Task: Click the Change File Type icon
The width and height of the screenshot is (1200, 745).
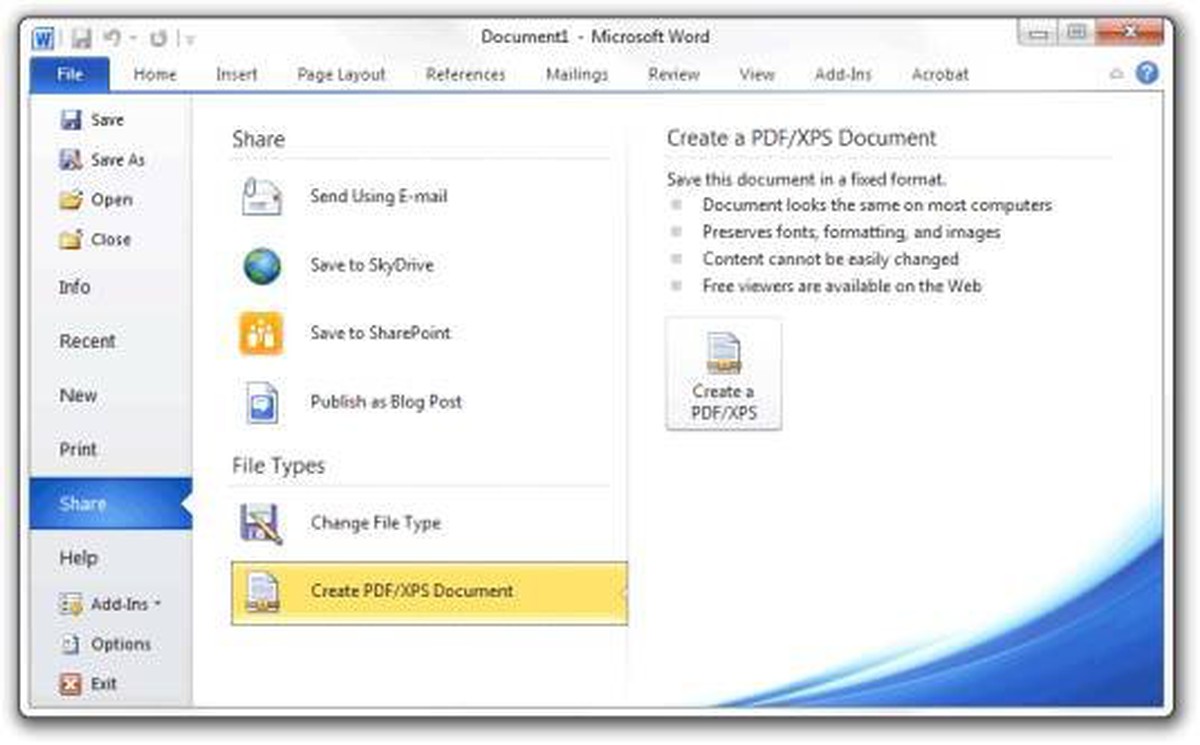Action: [x=262, y=523]
